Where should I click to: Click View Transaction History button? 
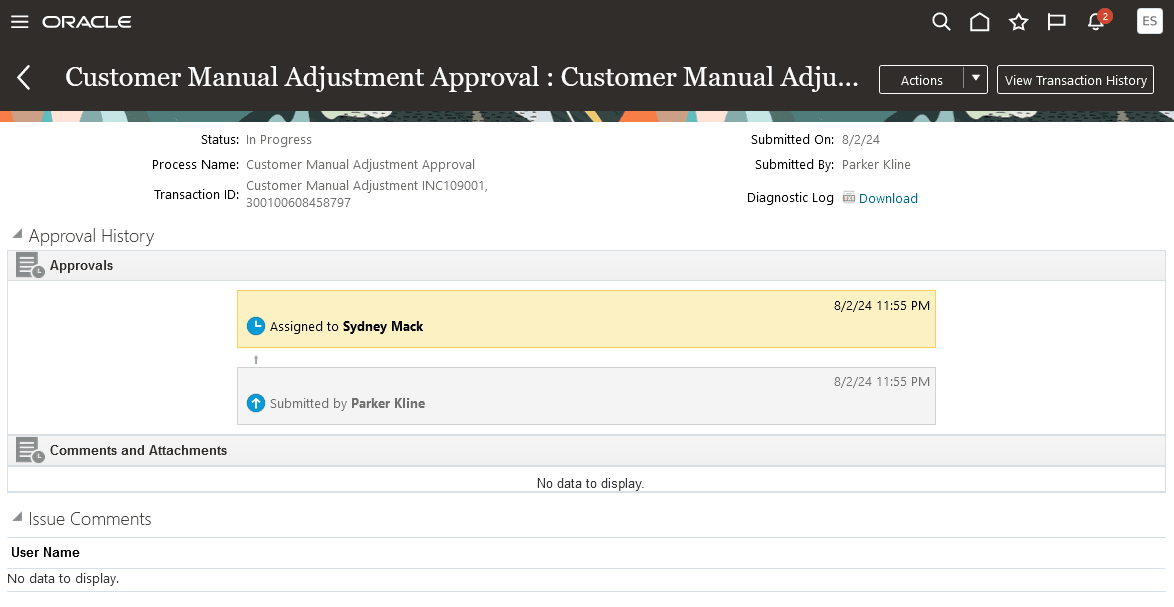point(1075,79)
